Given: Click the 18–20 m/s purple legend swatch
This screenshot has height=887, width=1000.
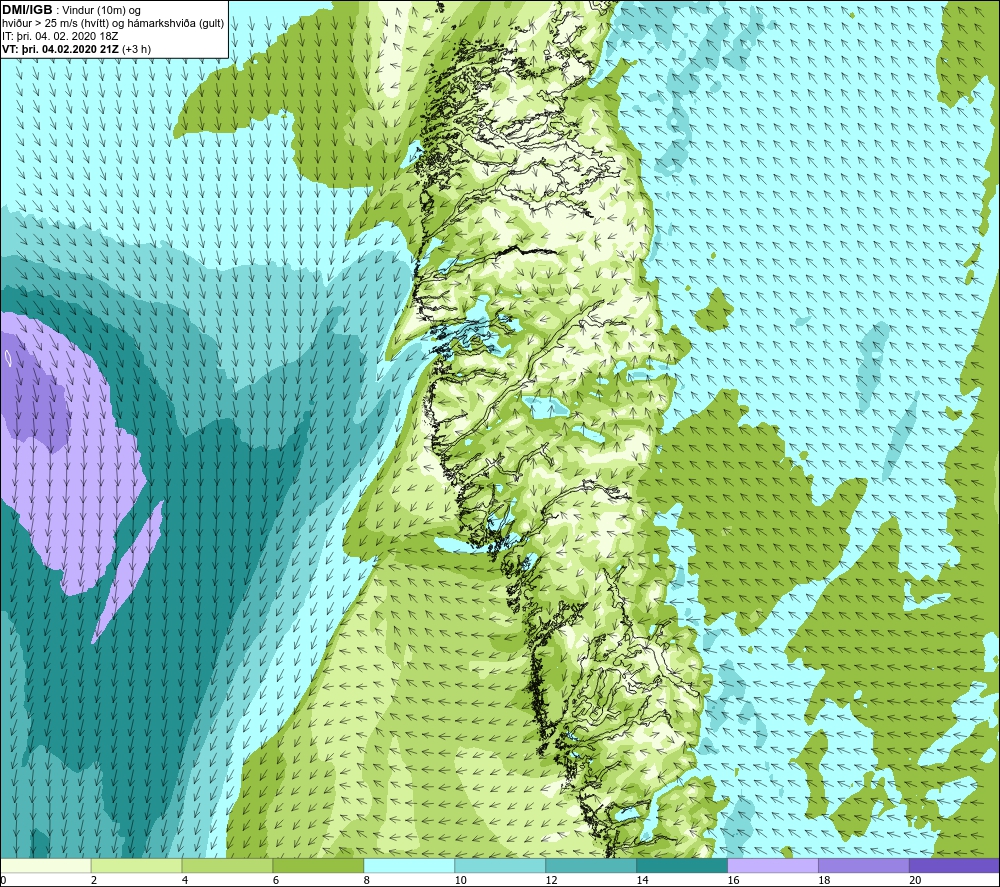Looking at the screenshot, I should tap(864, 866).
